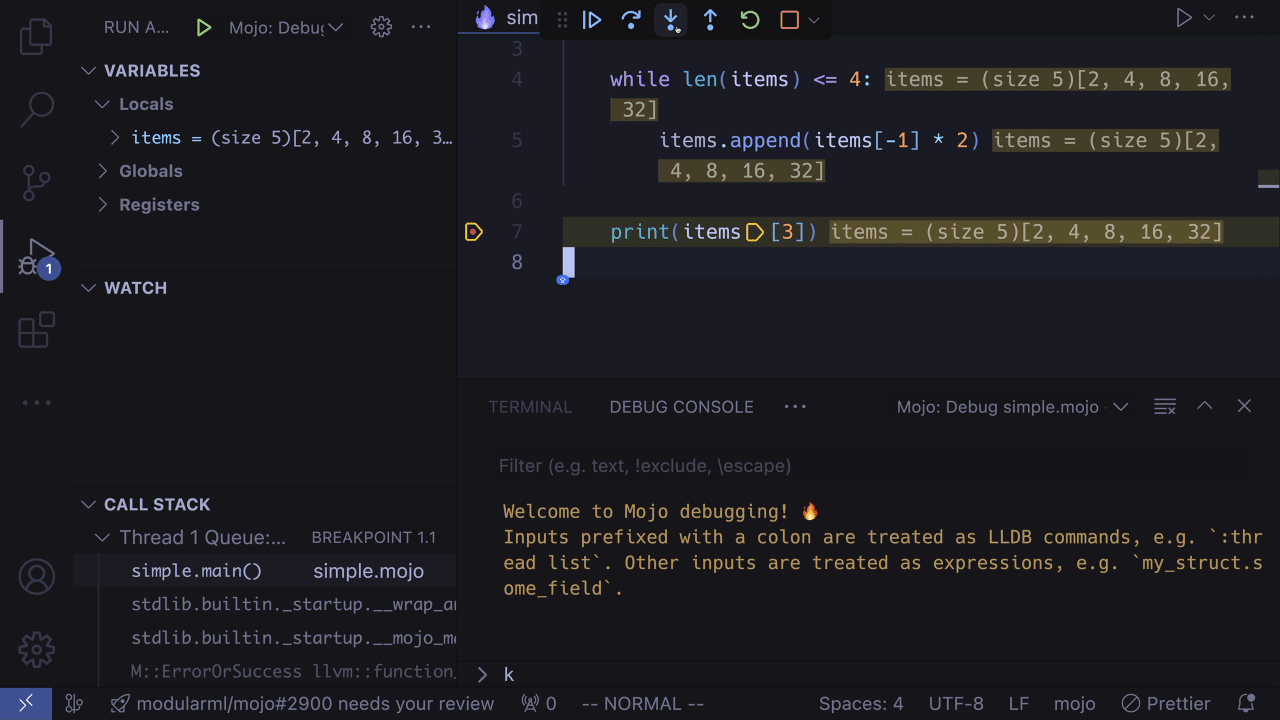Restart the debug session
The image size is (1280, 720).
[750, 19]
